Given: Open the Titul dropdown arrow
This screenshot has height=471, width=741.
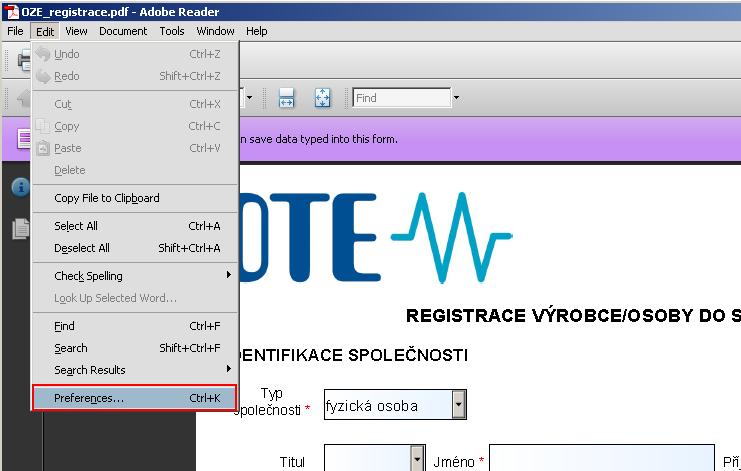Looking at the screenshot, I should click(417, 459).
